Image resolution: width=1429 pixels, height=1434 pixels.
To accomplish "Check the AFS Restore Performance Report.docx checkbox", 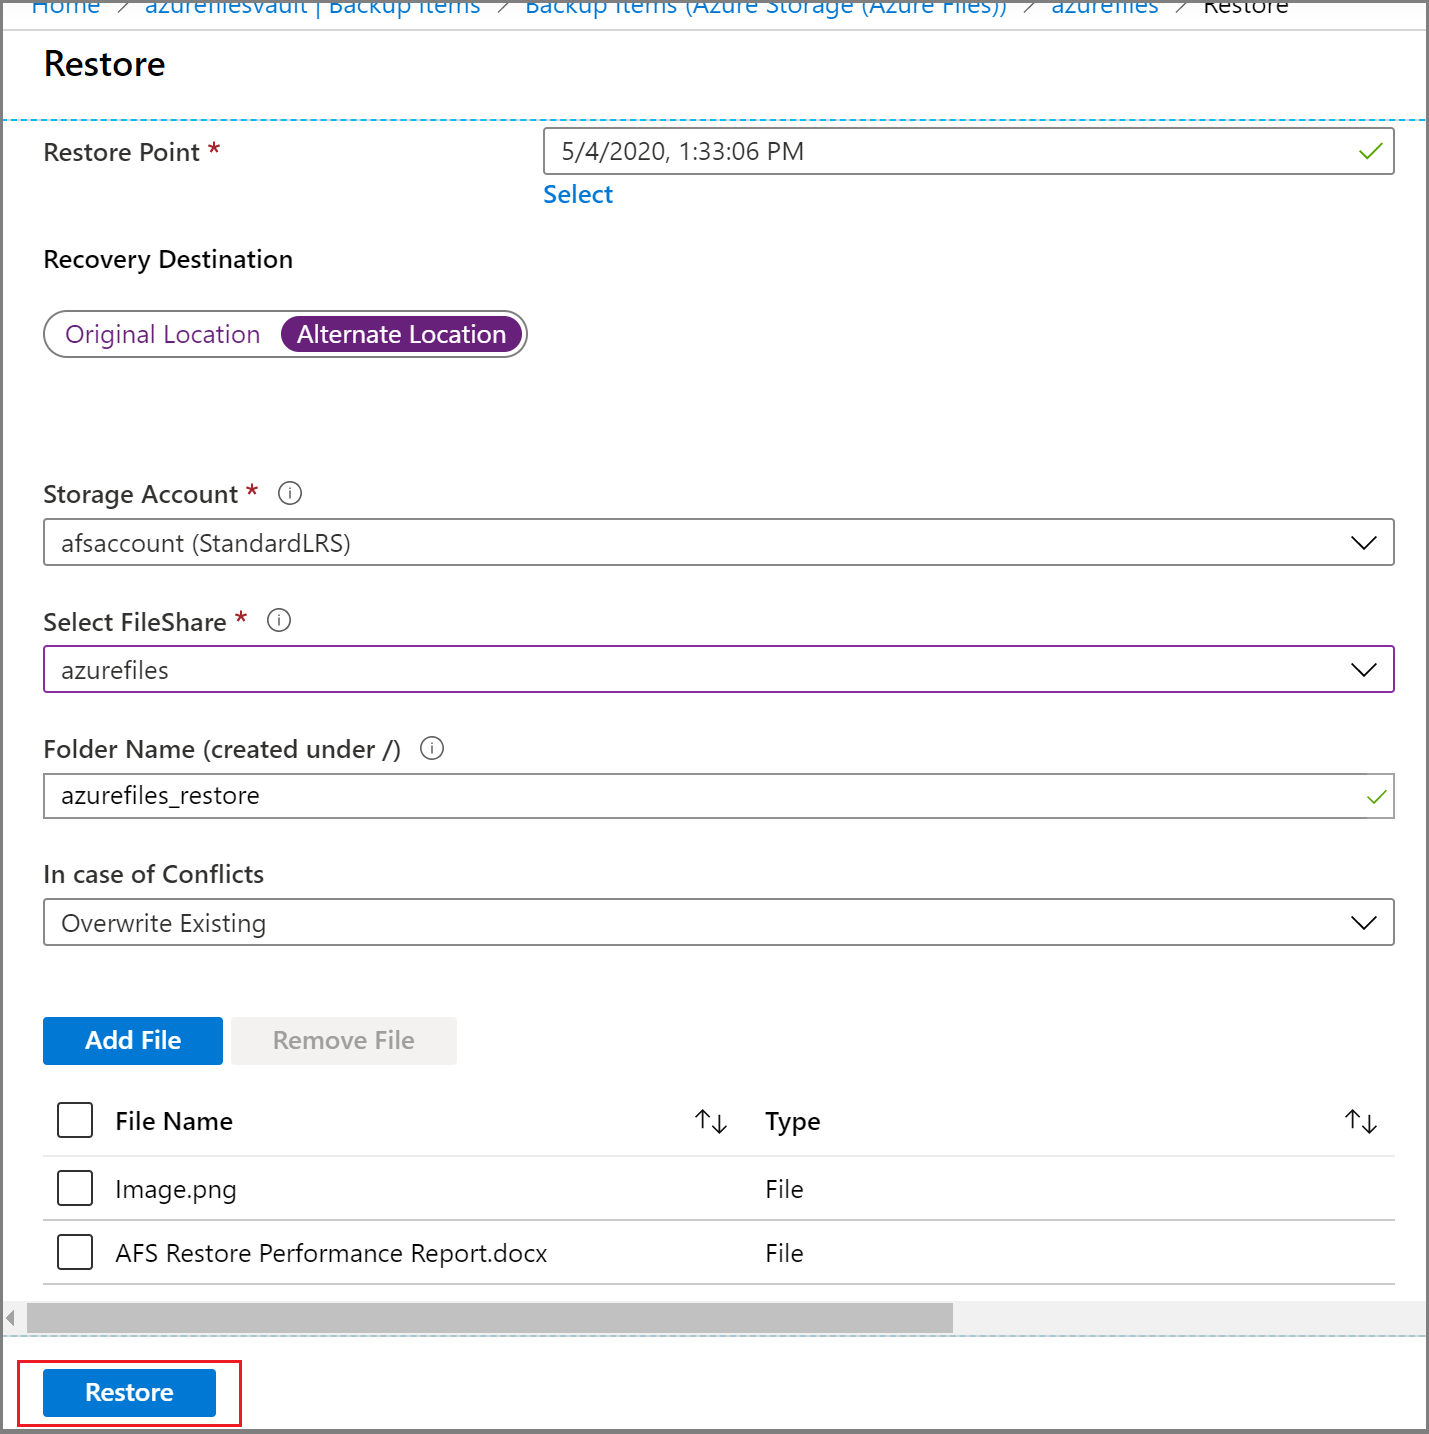I will click(74, 1252).
